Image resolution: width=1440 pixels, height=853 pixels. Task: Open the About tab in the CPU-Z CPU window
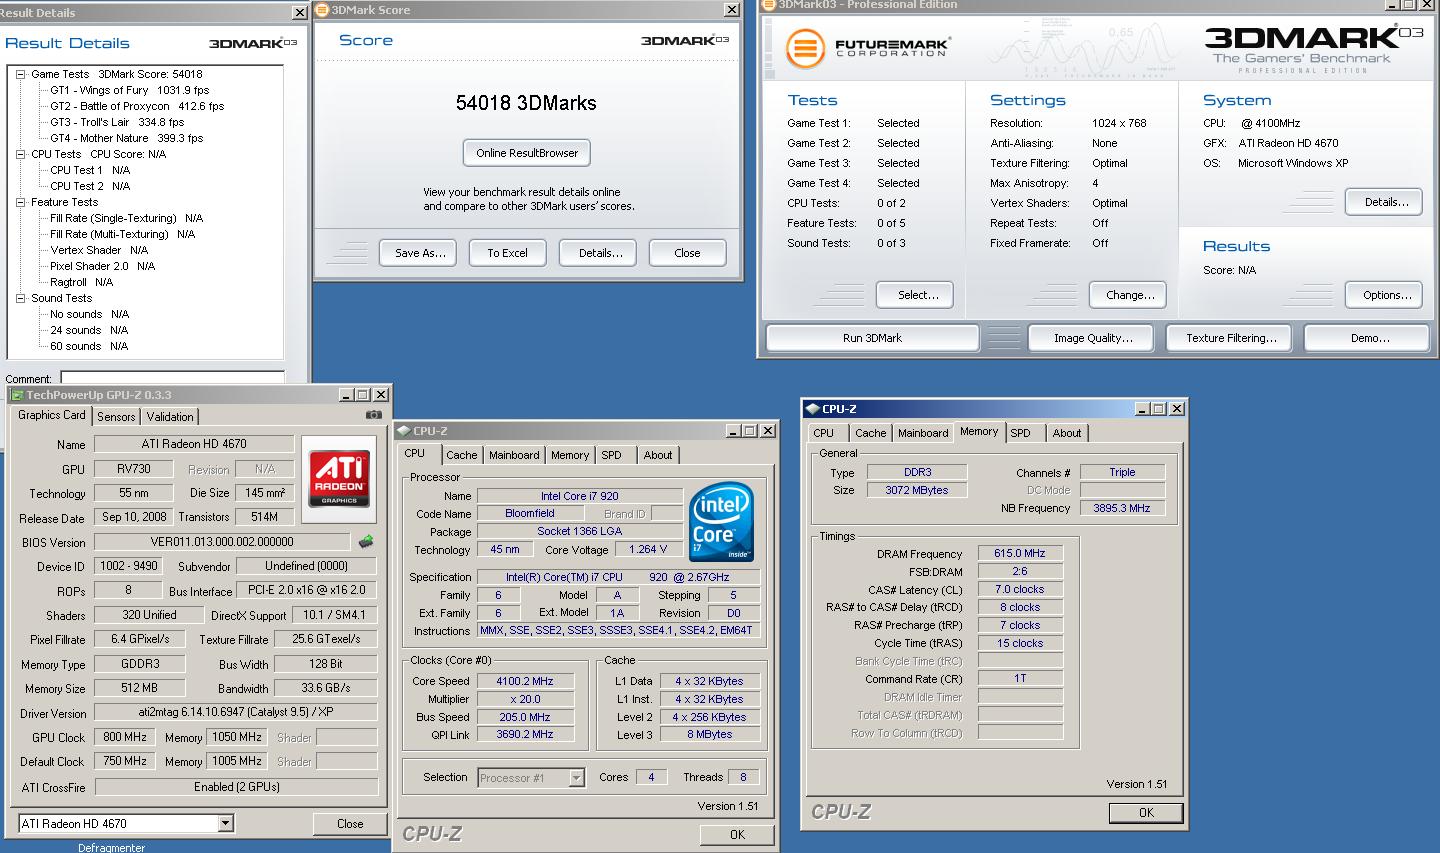[658, 455]
